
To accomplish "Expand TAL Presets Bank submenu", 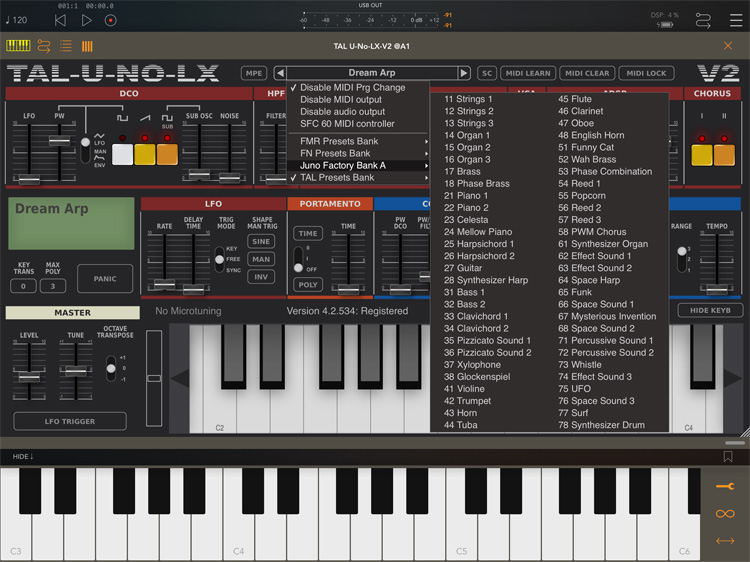I will coord(358,177).
